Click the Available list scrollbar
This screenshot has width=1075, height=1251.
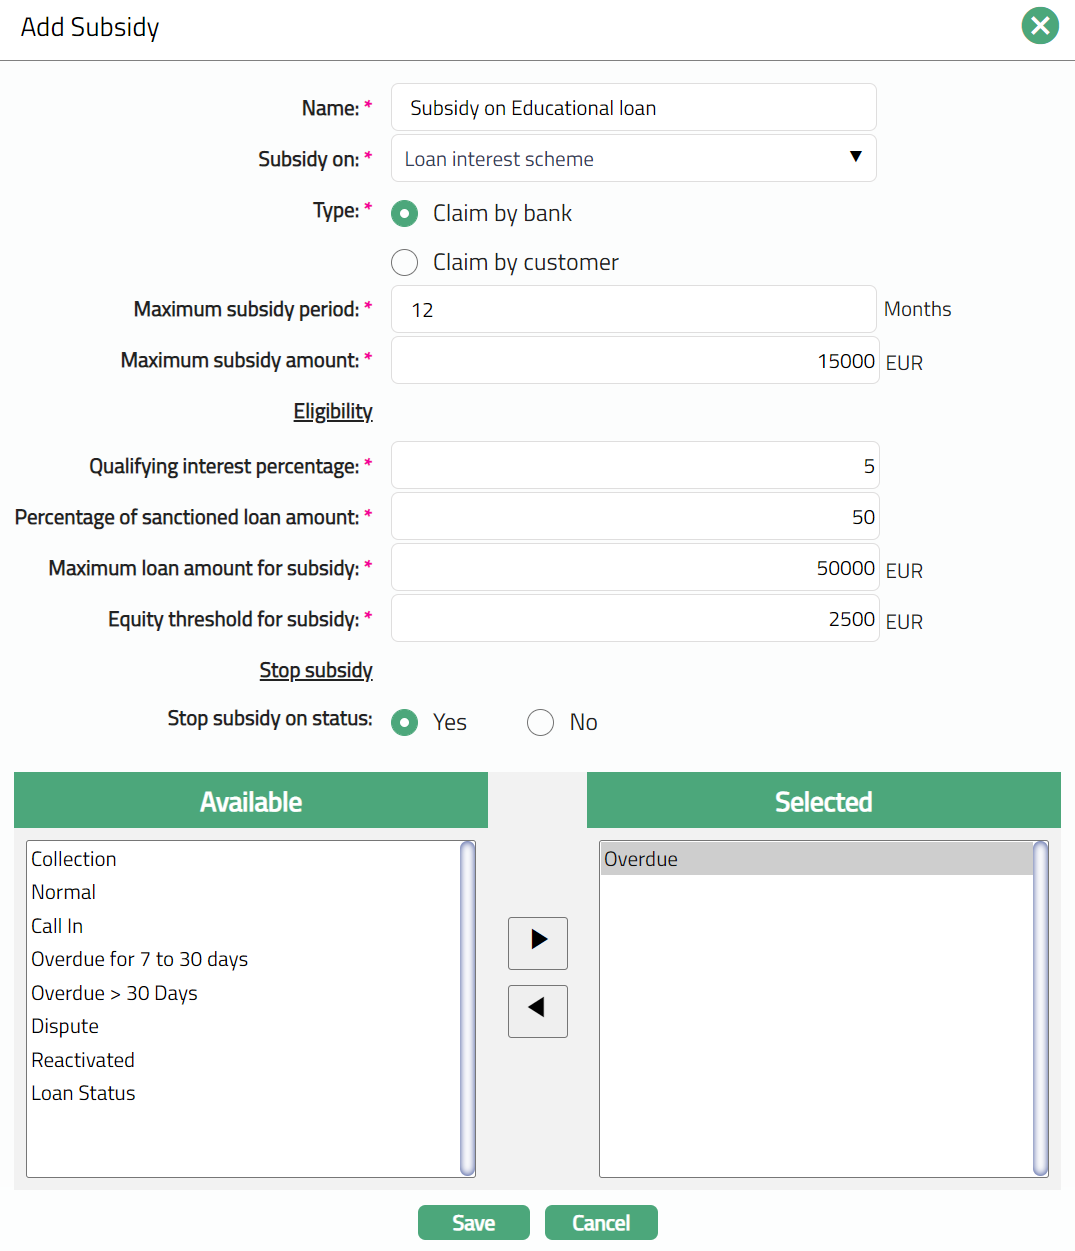[467, 1008]
